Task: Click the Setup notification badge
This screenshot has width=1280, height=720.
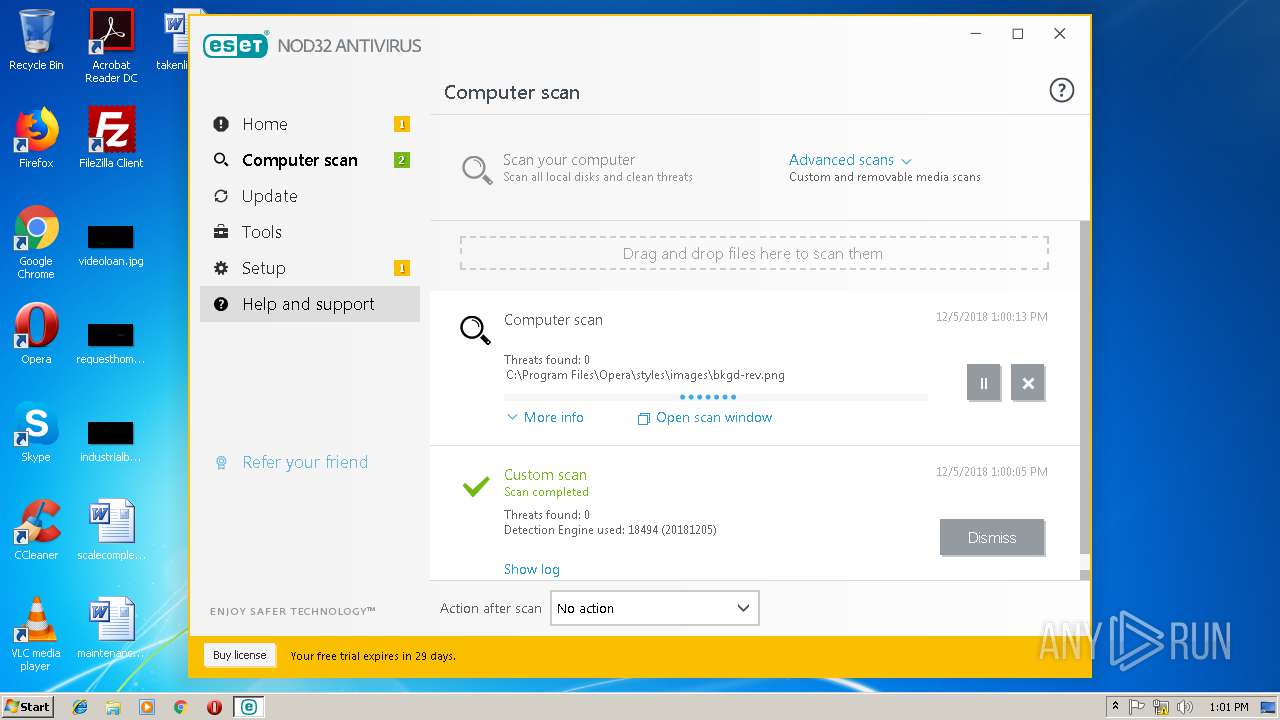Action: click(x=402, y=268)
